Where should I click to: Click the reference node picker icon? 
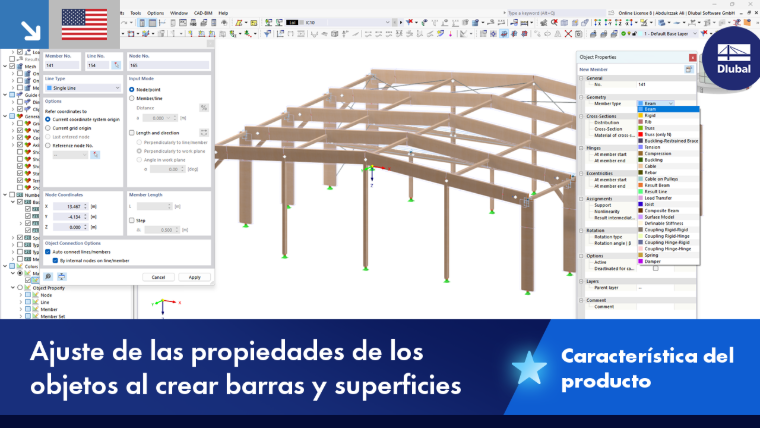click(95, 155)
